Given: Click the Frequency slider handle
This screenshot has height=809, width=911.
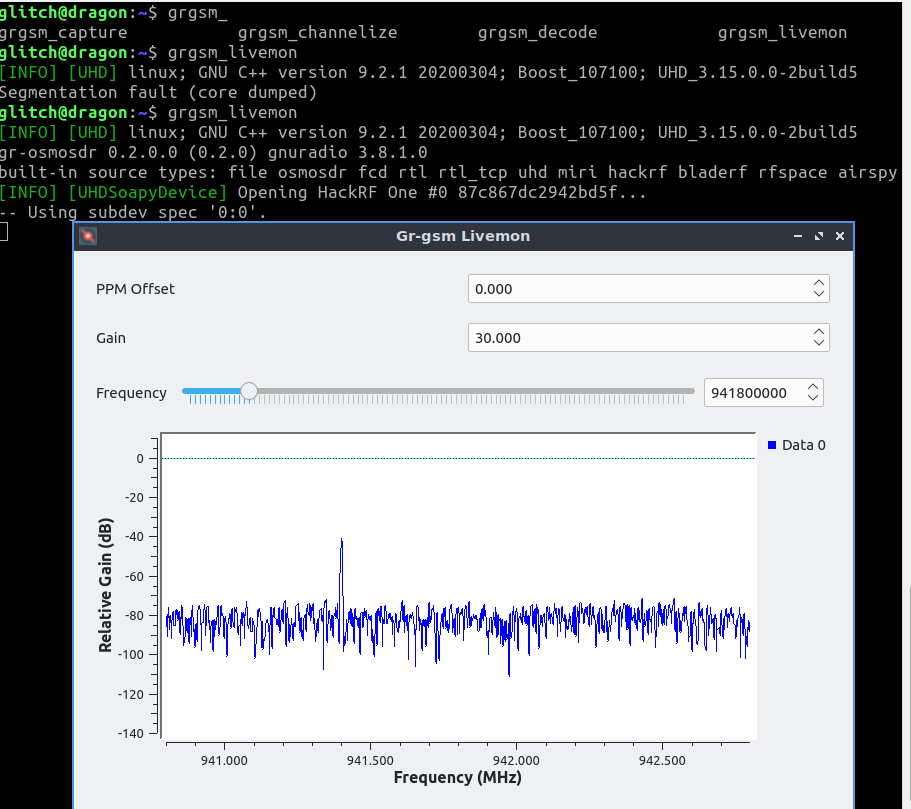Looking at the screenshot, I should tap(249, 392).
